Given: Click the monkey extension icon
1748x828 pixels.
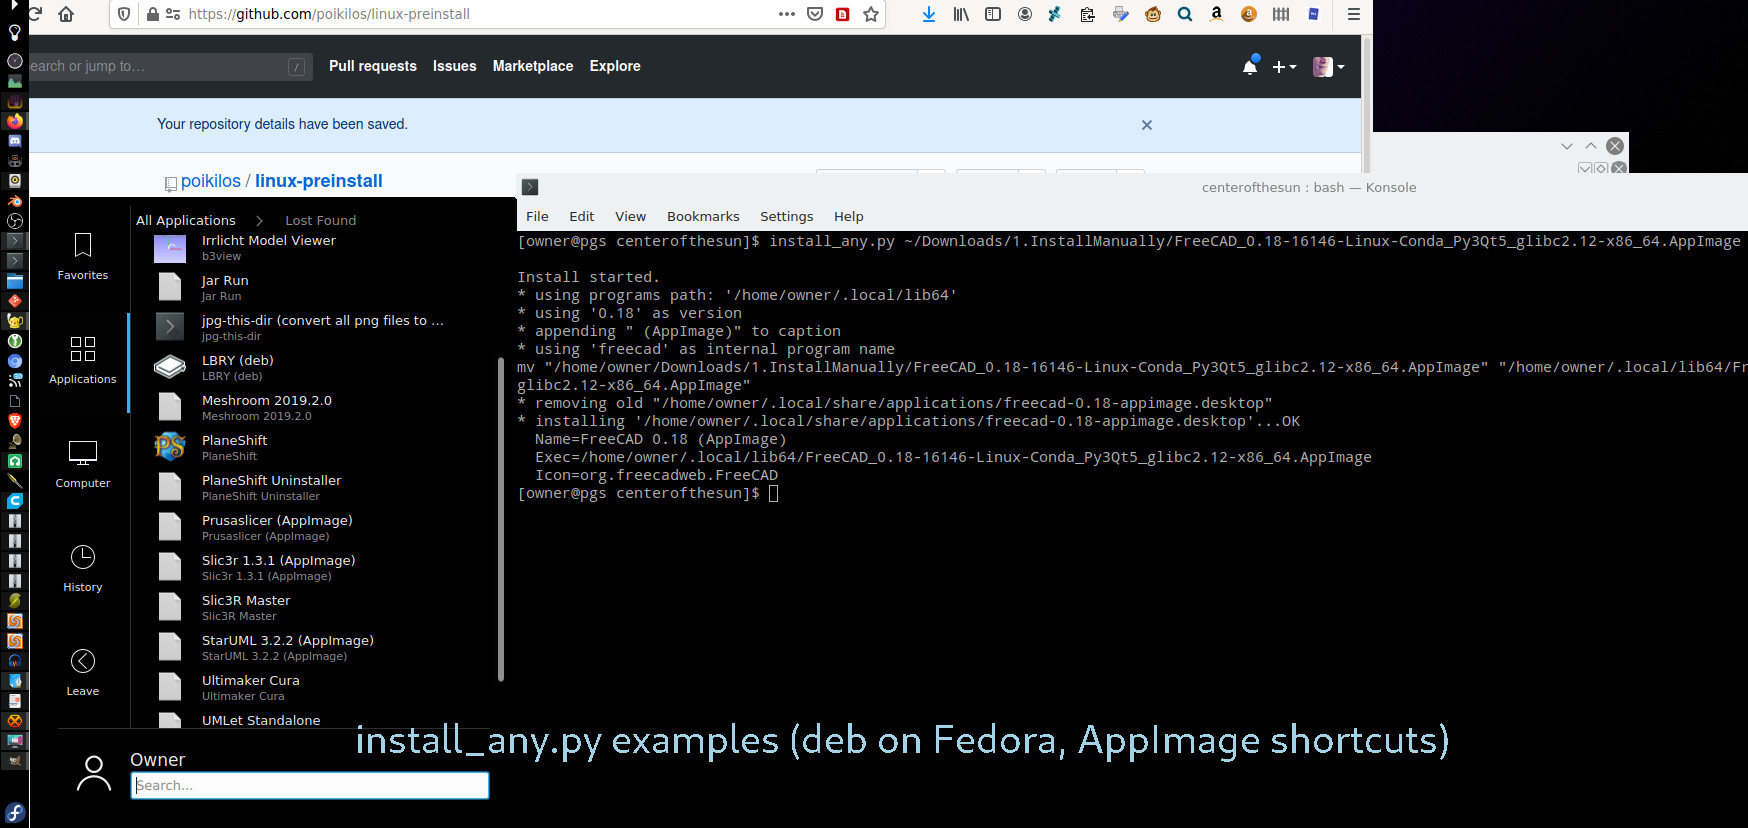Looking at the screenshot, I should click(1153, 14).
